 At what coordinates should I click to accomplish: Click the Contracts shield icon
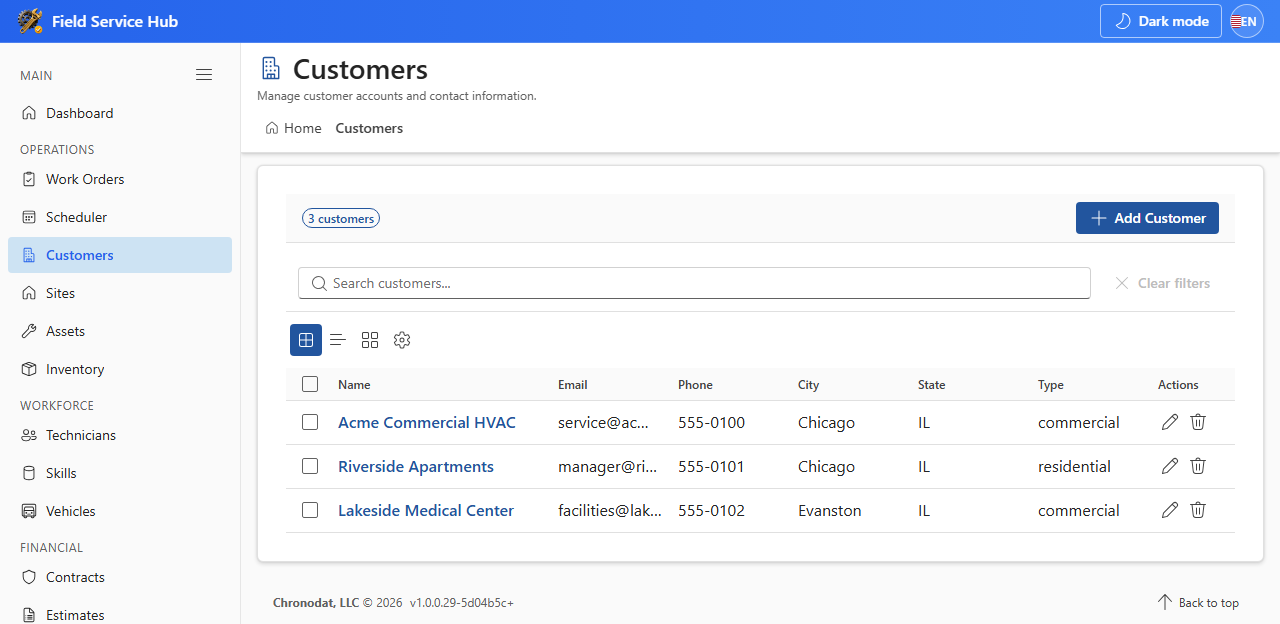(29, 577)
